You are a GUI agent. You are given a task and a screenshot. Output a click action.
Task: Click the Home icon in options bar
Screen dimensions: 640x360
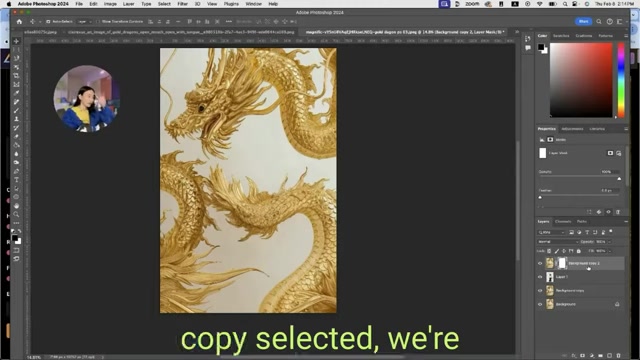pos(19,22)
